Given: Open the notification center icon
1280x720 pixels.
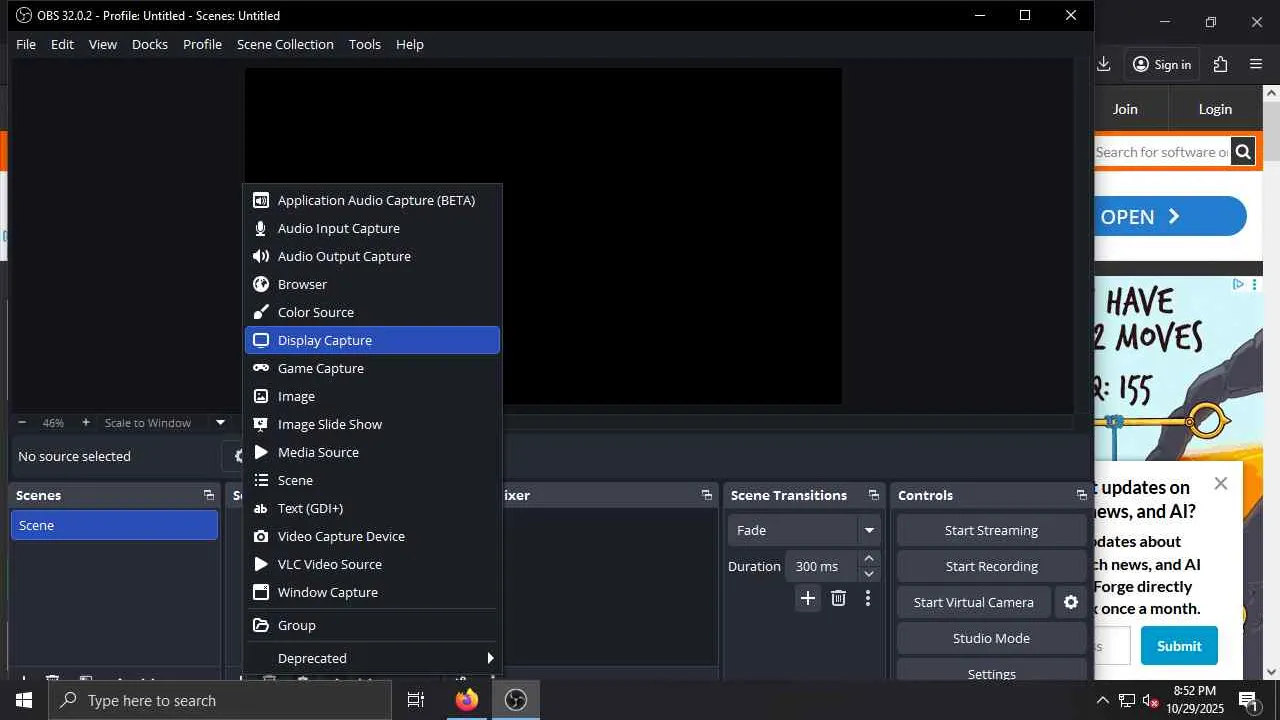Looking at the screenshot, I should click(x=1249, y=700).
